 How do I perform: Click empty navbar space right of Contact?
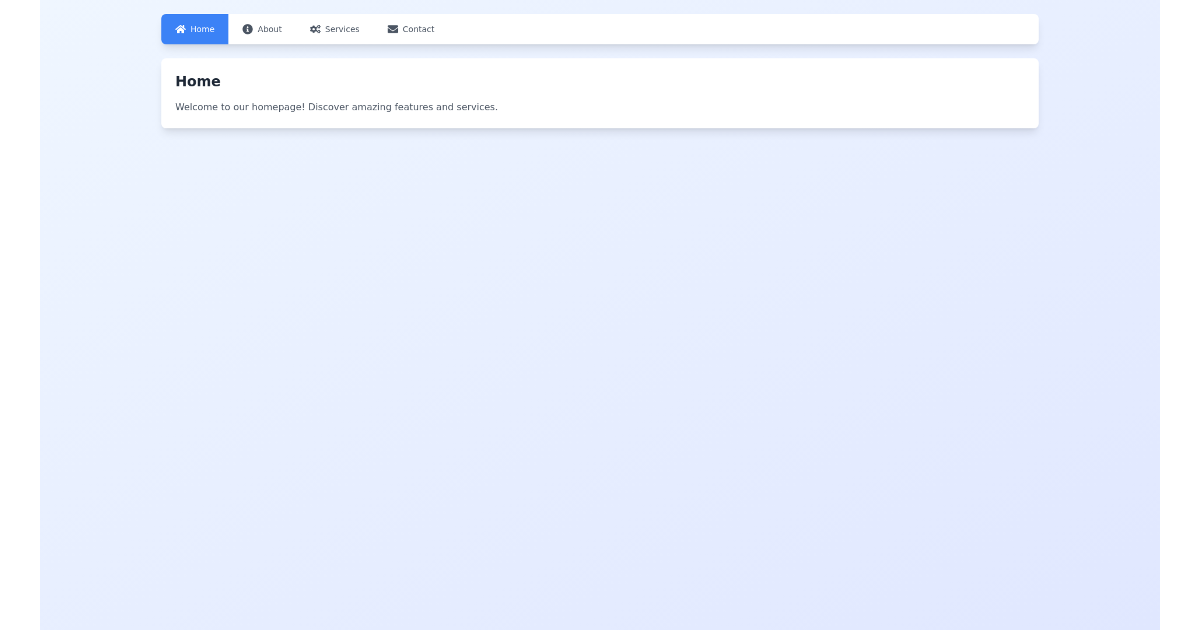(740, 29)
